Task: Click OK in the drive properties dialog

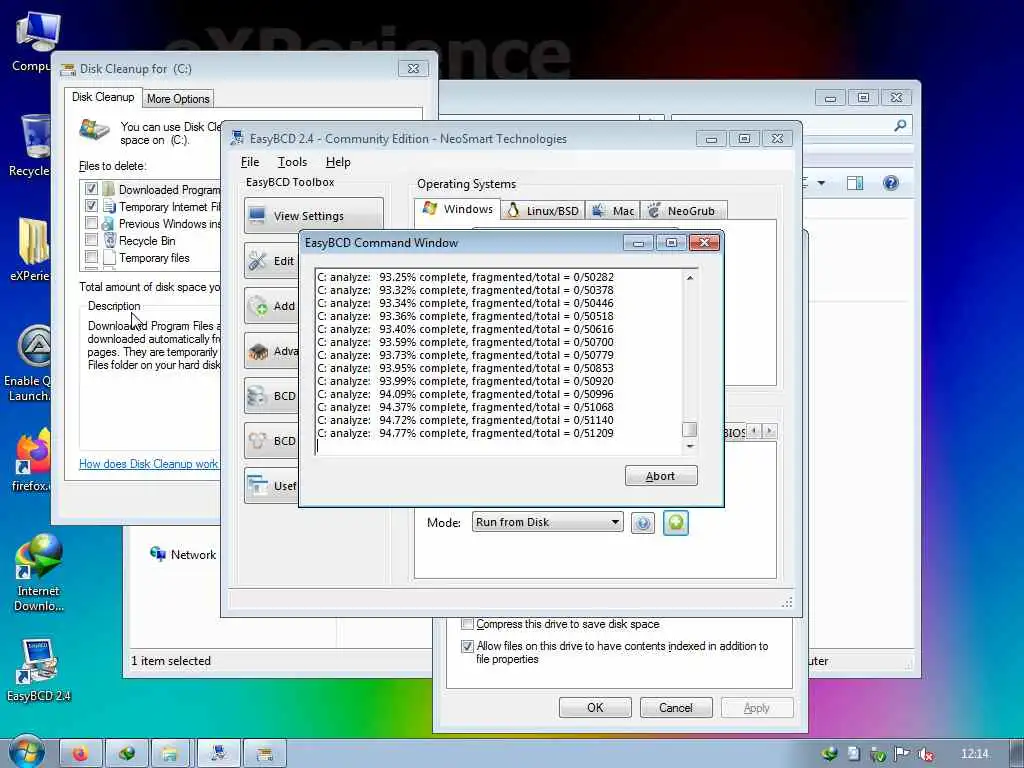Action: click(x=595, y=707)
